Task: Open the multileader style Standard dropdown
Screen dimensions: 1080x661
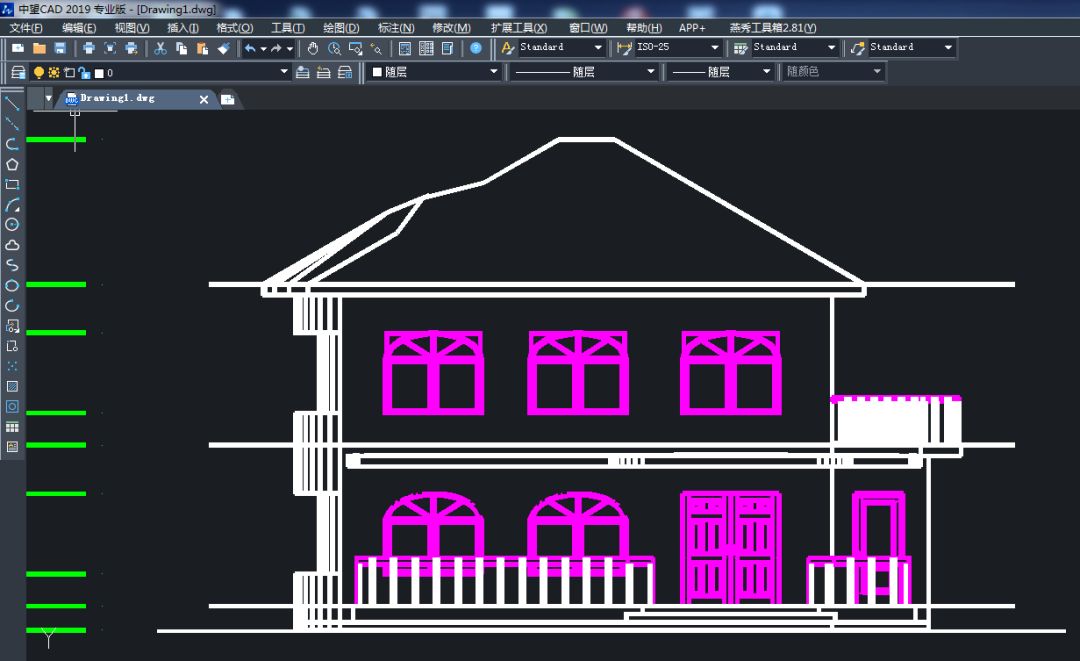Action: [x=948, y=48]
